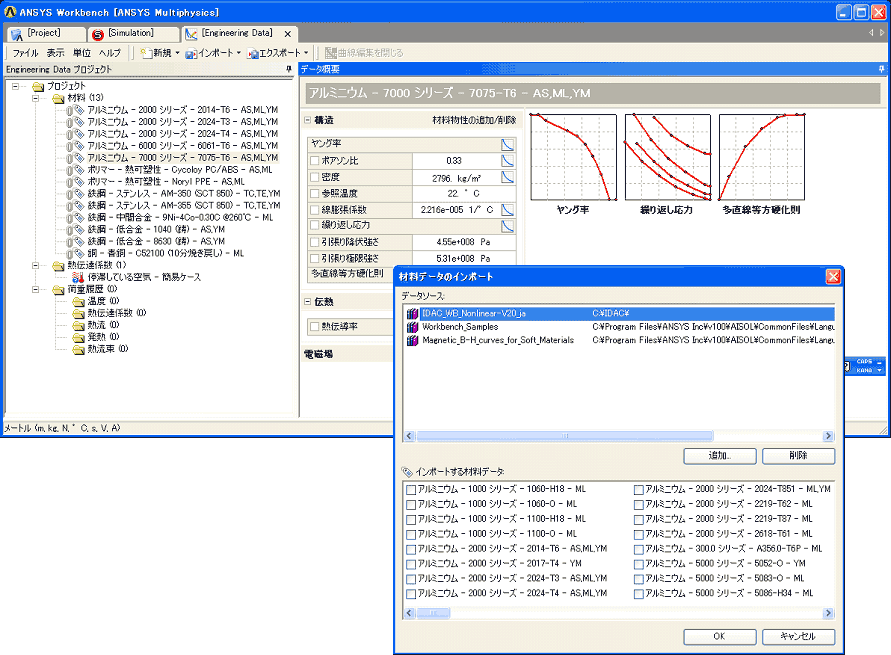
Task: Open the 発熱 folder icon
Action: (79, 337)
